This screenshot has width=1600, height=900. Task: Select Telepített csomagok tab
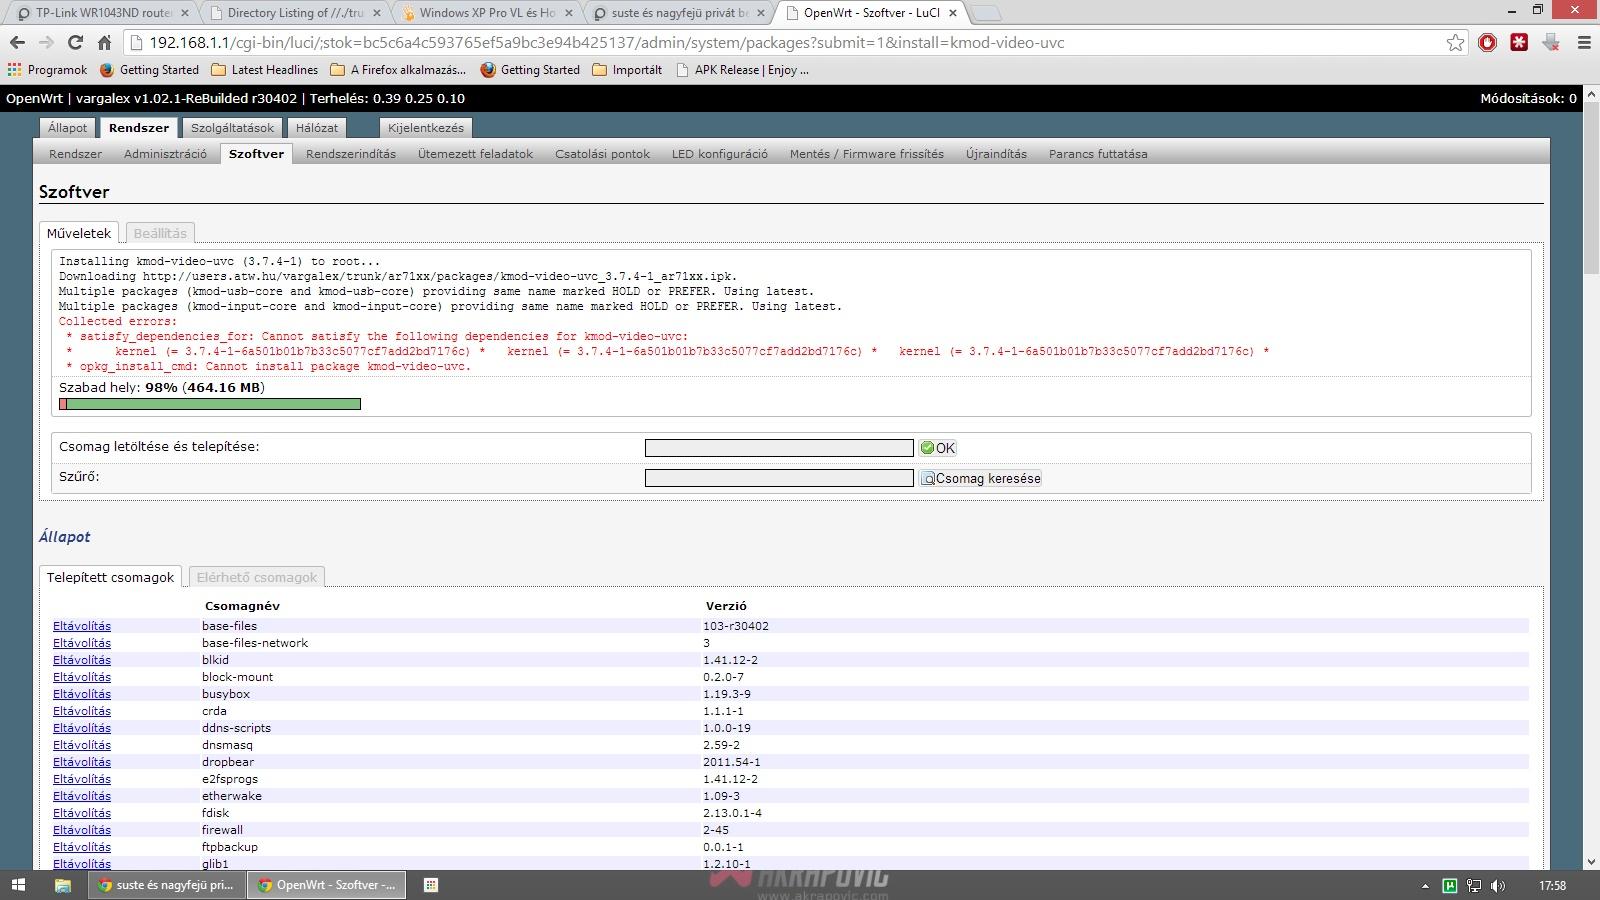110,577
